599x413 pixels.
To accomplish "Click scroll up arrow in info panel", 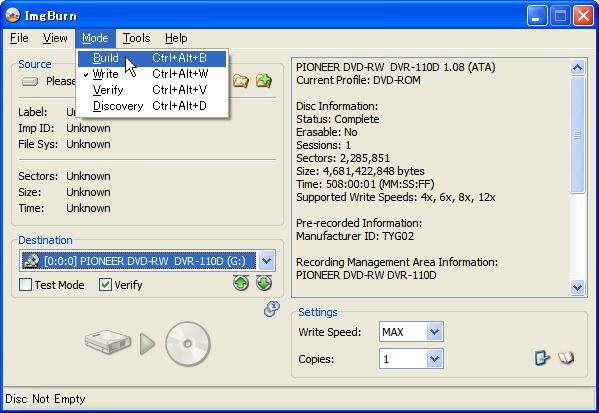I will (x=577, y=67).
